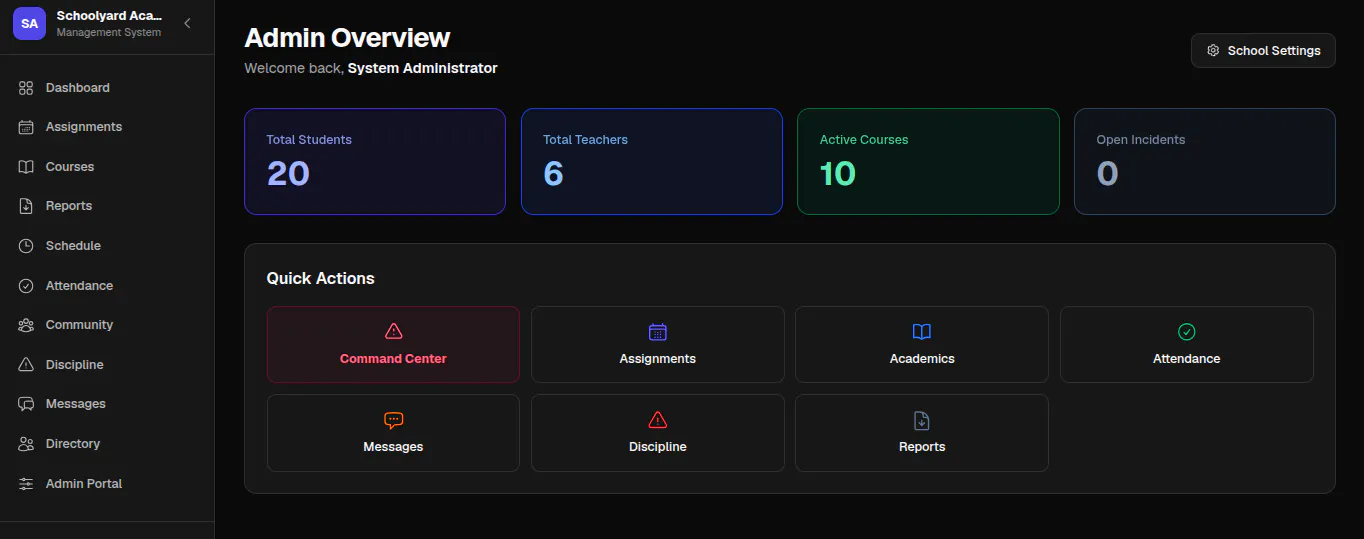
Task: Click the 'Quick Actions' section heading
Action: (320, 279)
